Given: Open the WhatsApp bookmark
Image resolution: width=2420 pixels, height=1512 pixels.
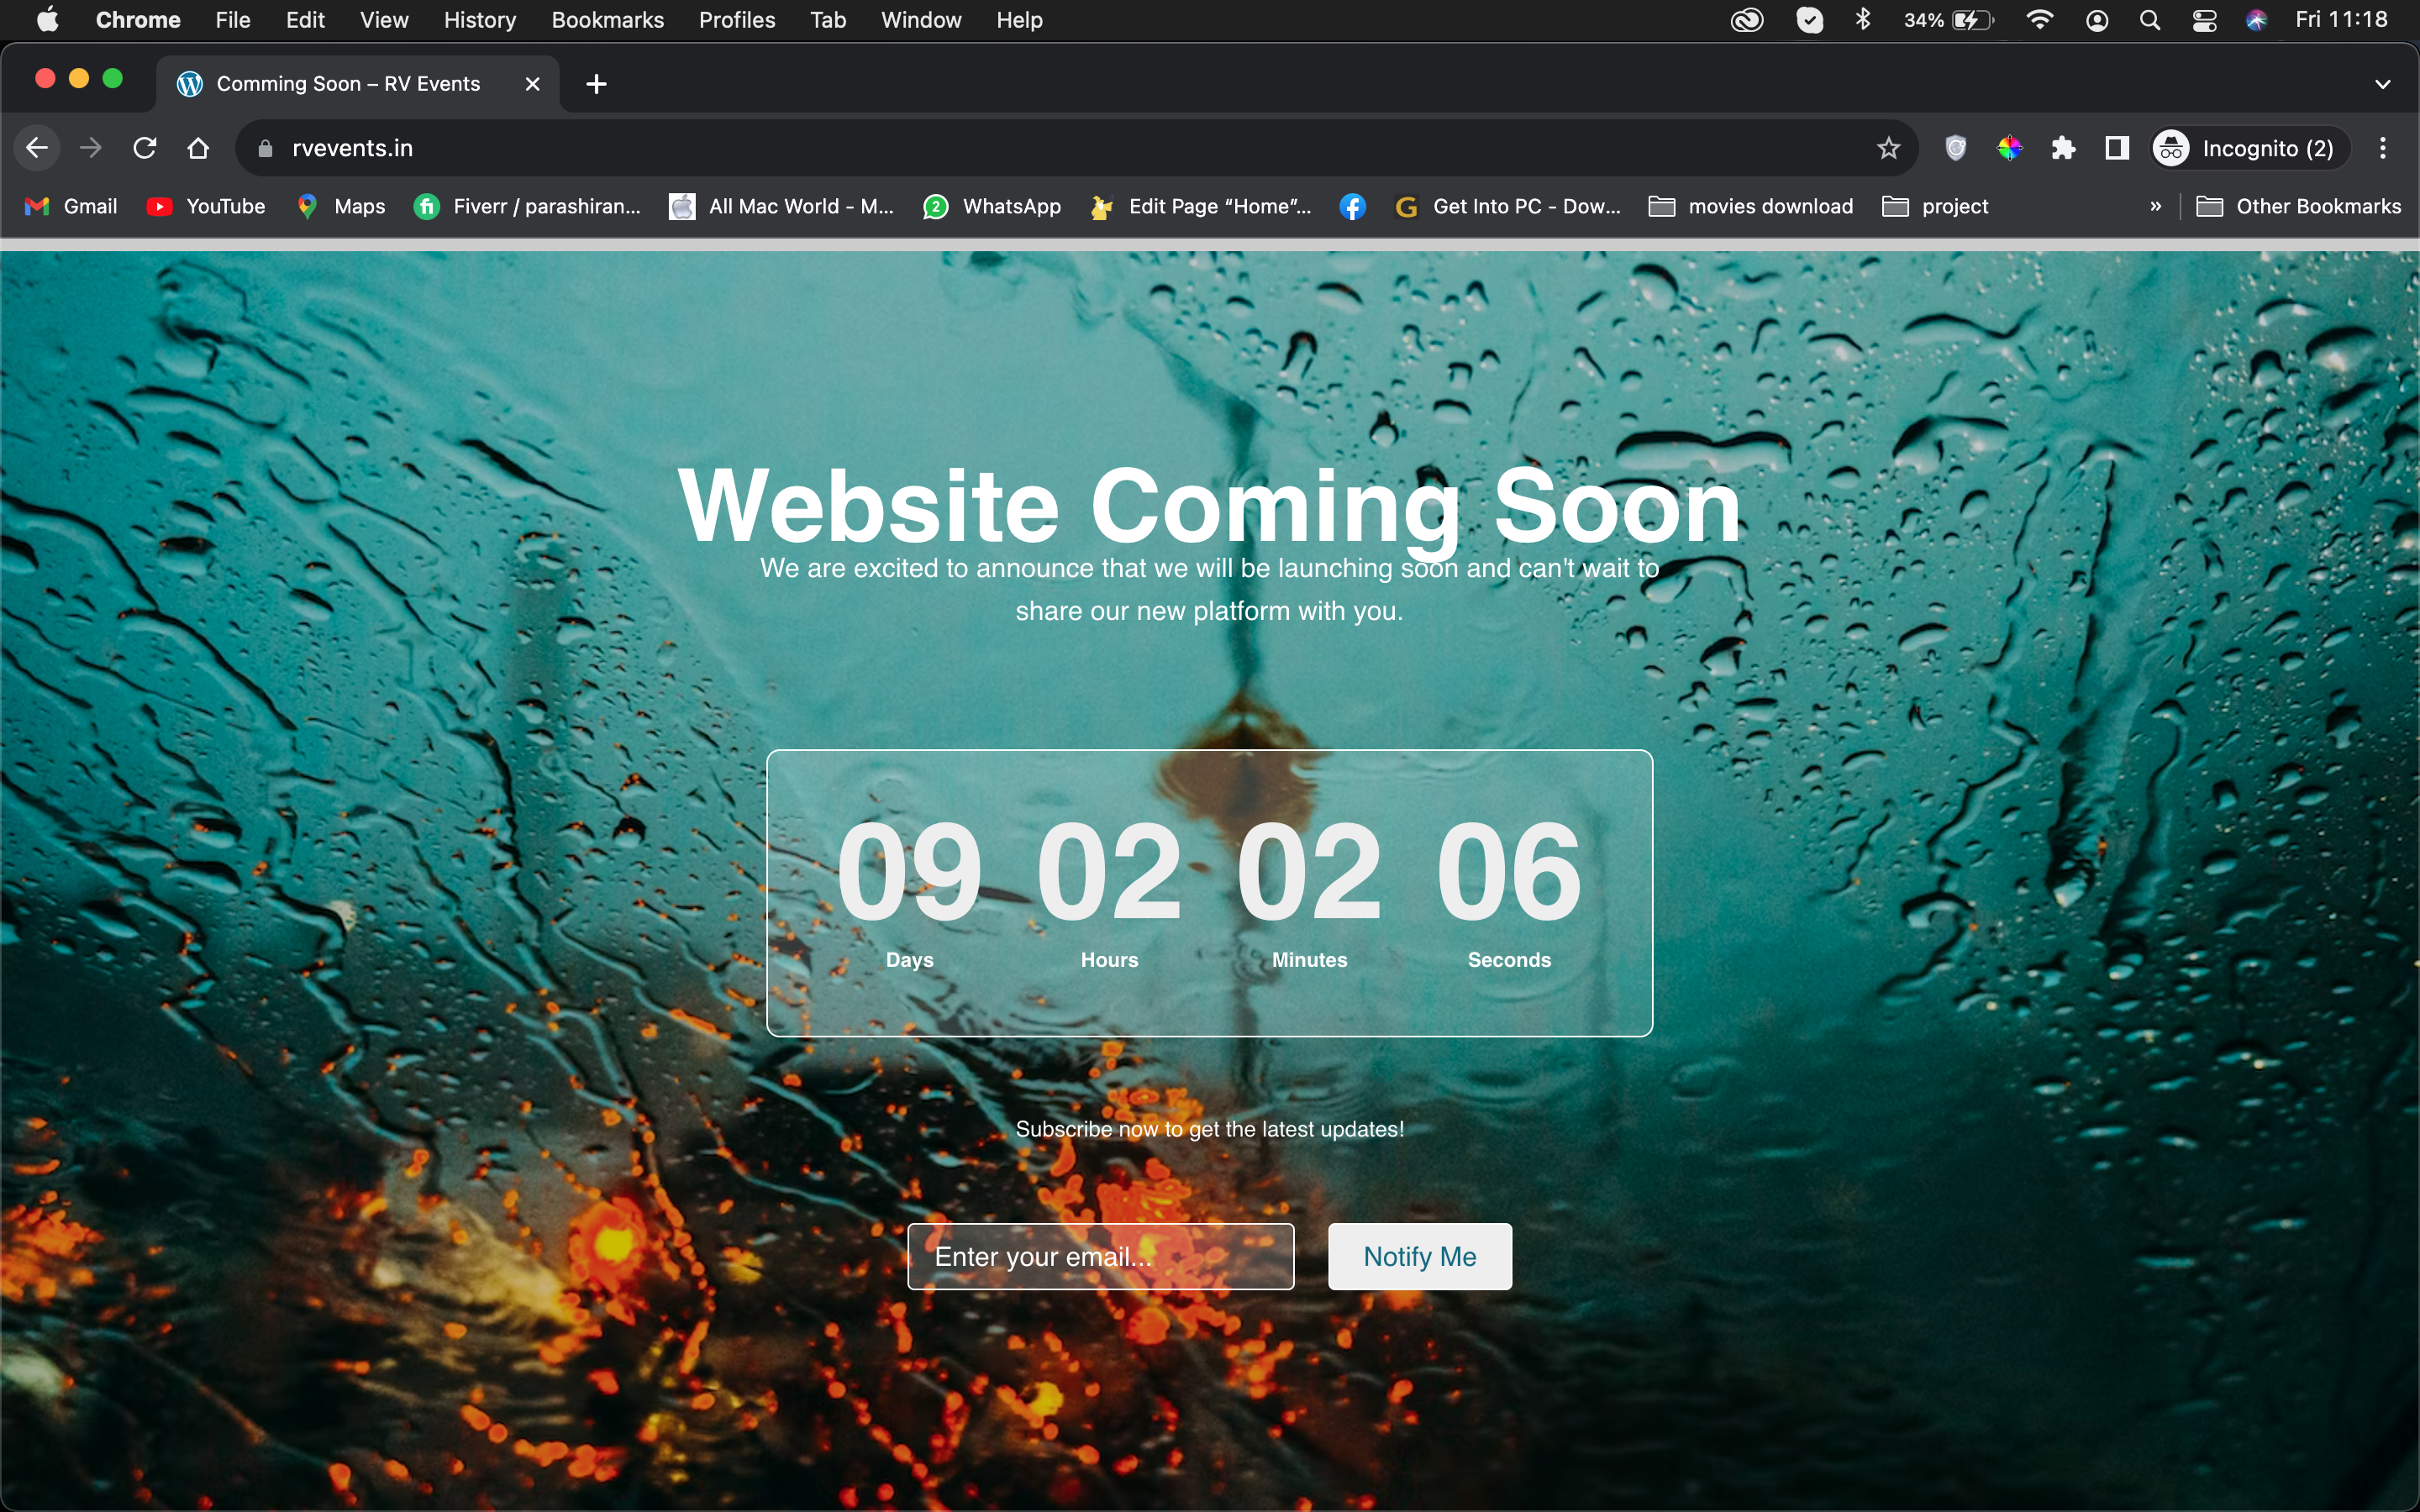Looking at the screenshot, I should click(x=992, y=206).
